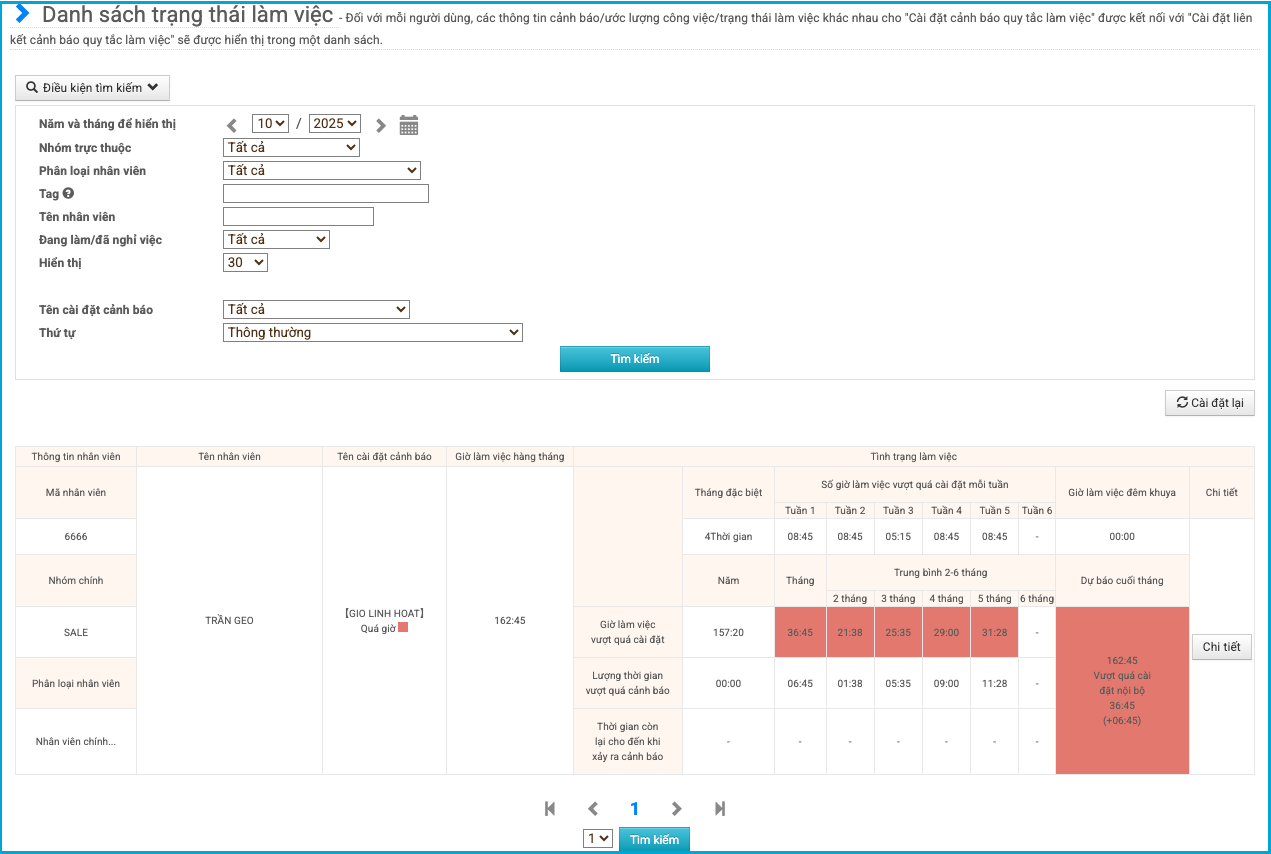The image size is (1271, 854).
Task: Go to previous month arrow
Action: 232,125
